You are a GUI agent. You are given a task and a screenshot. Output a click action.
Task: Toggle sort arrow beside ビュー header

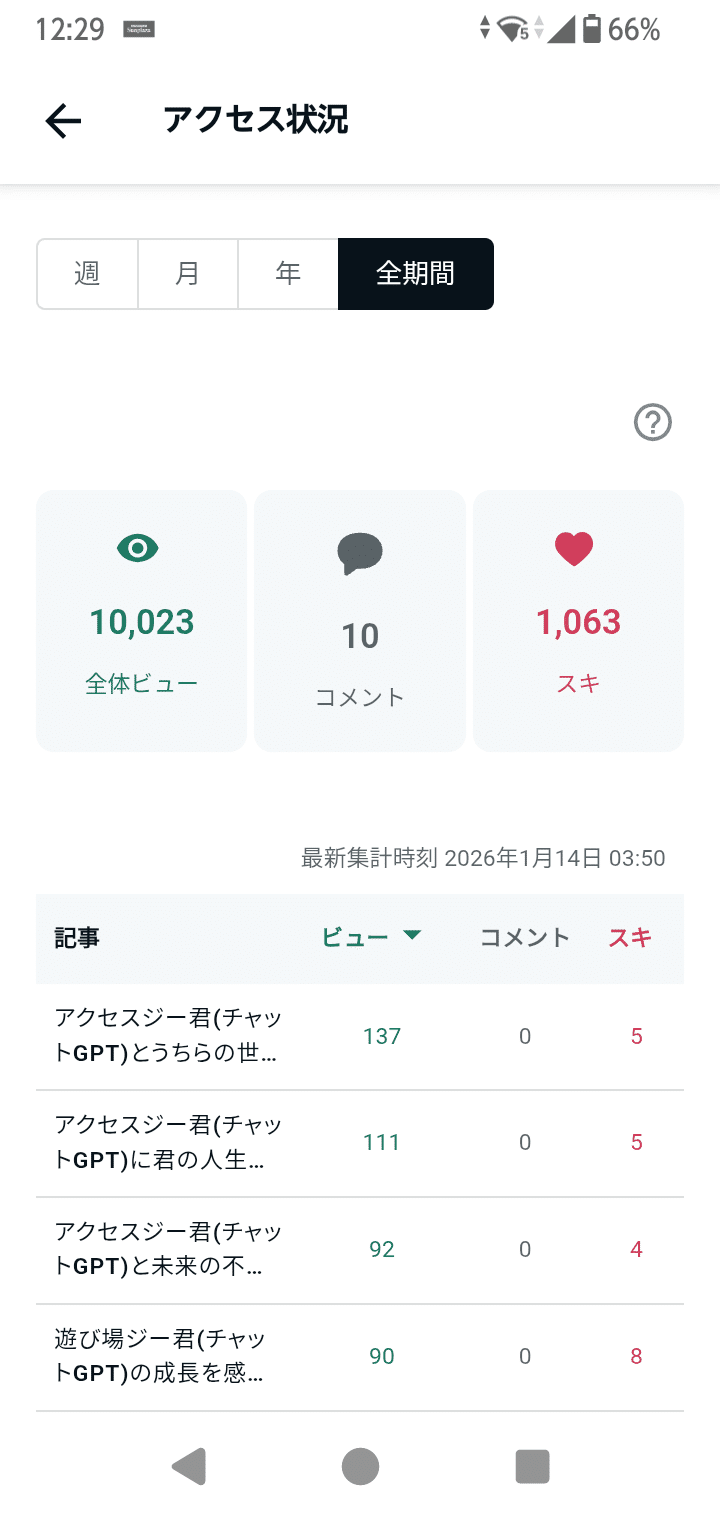tap(412, 936)
